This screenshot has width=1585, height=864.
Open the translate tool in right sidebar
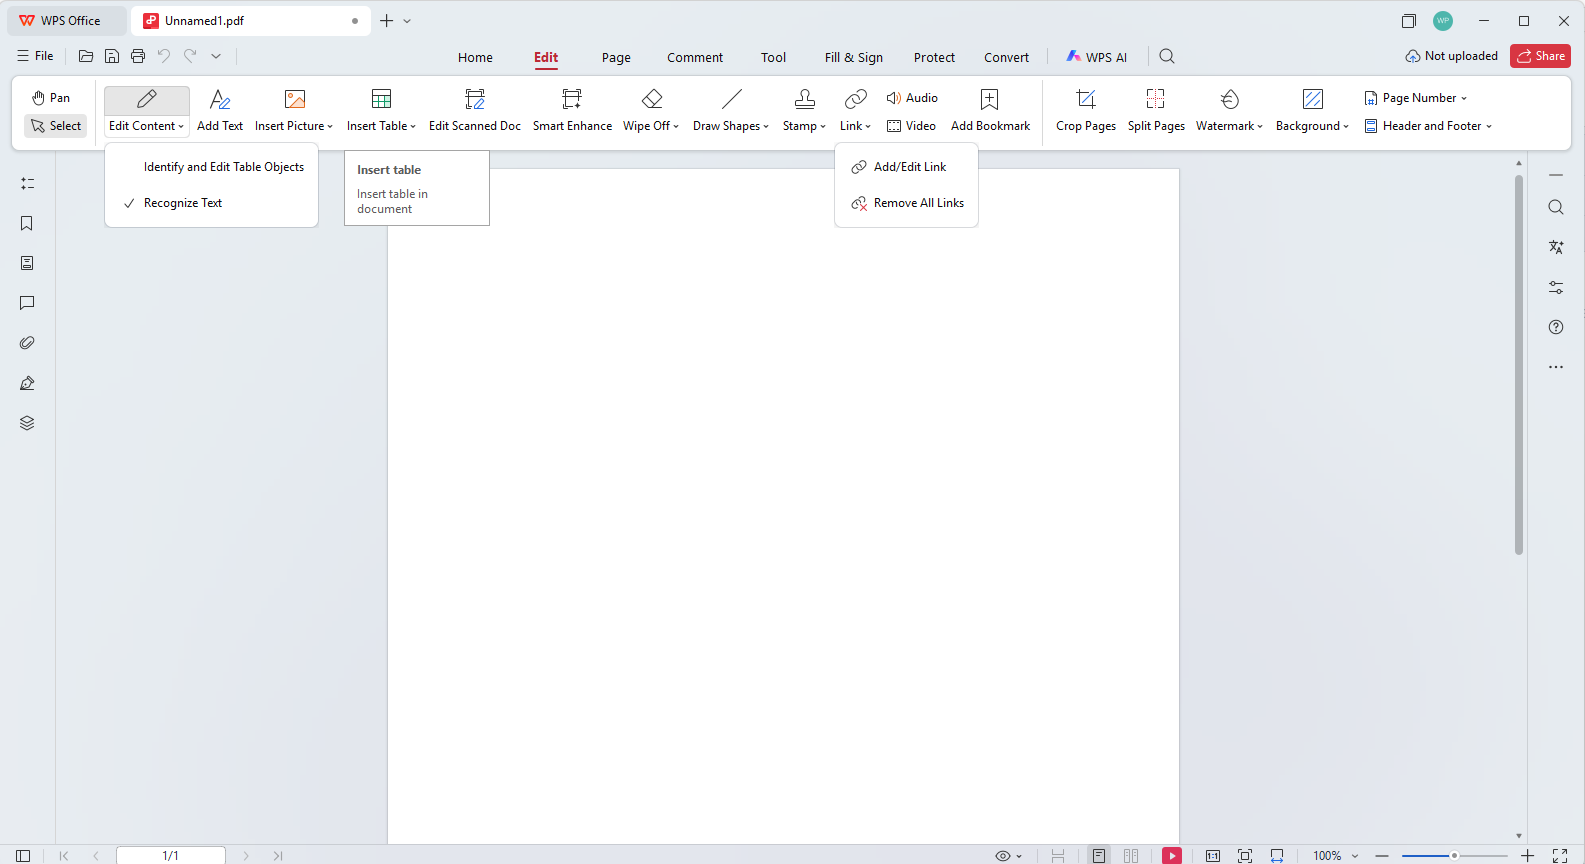click(1556, 247)
